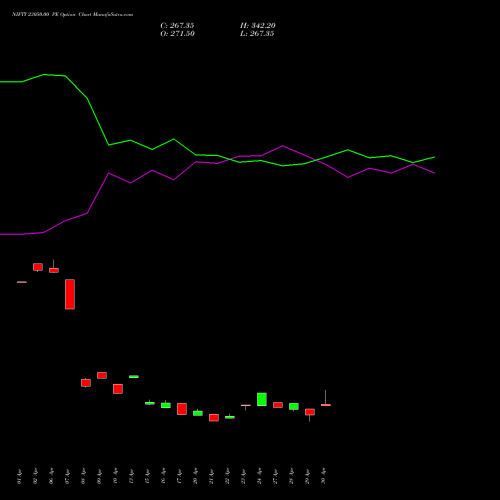This screenshot has height=500, width=500.
Task: Click the 20 Apr date label
Action: (195, 477)
